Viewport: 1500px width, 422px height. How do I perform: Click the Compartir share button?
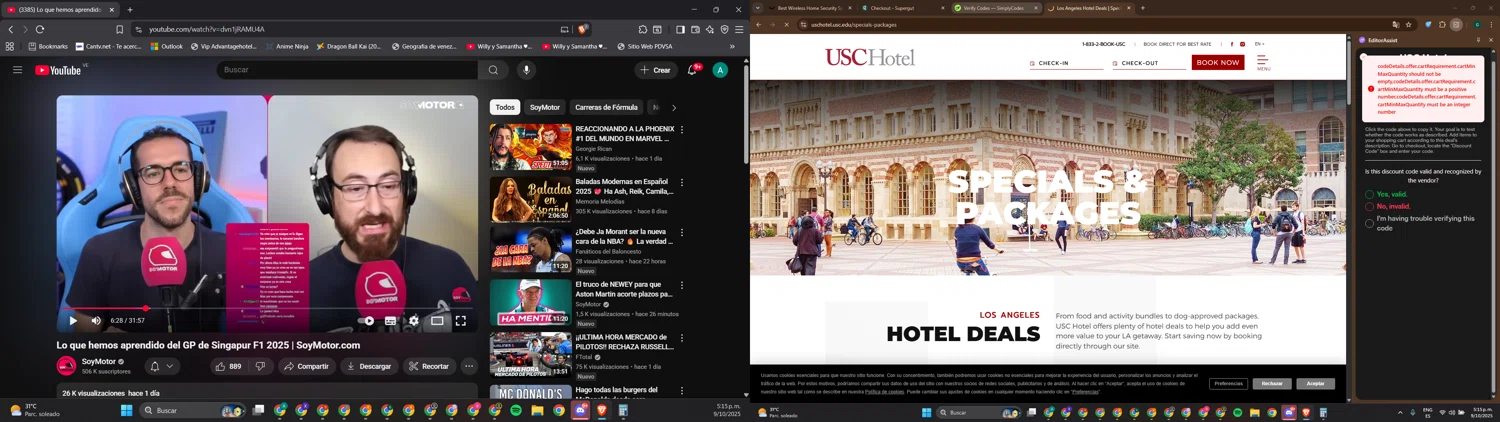[305, 366]
